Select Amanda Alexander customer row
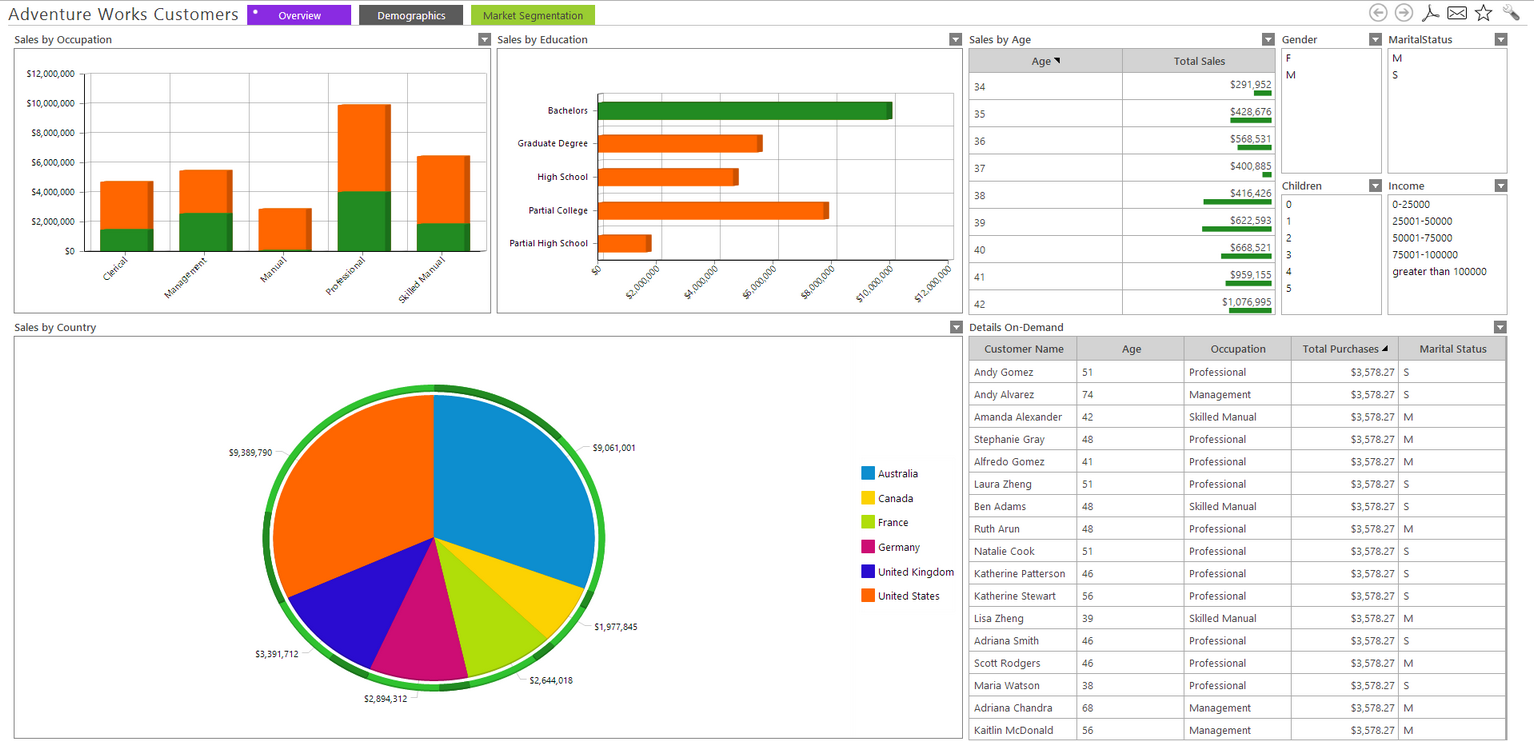 (1237, 417)
